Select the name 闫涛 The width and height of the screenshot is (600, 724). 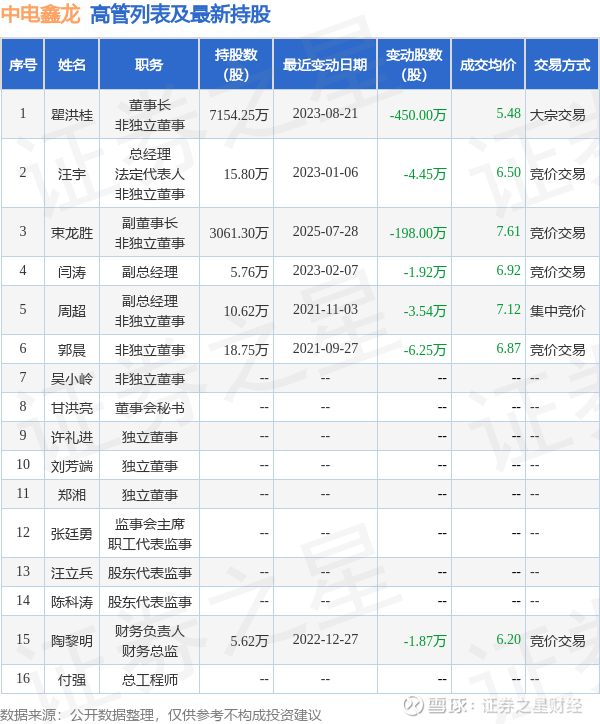click(72, 272)
